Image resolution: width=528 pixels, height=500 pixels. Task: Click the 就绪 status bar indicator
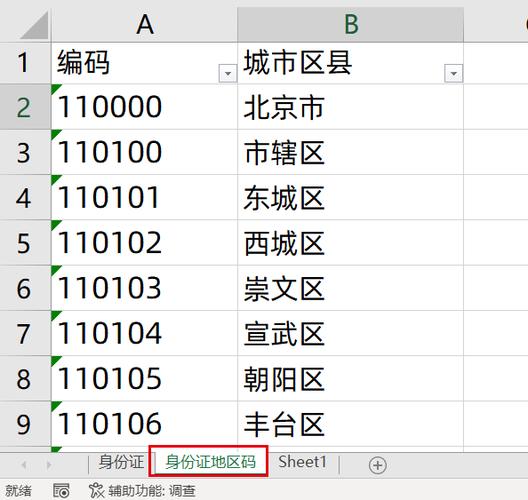click(x=18, y=491)
